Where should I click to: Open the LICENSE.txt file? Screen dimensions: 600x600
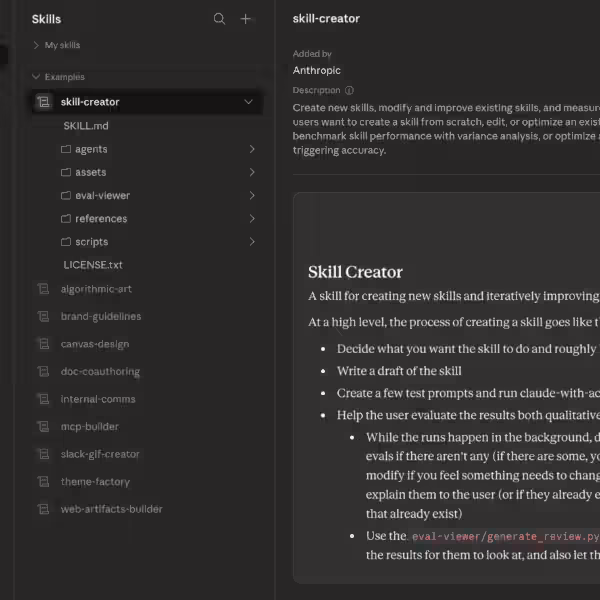(x=93, y=265)
